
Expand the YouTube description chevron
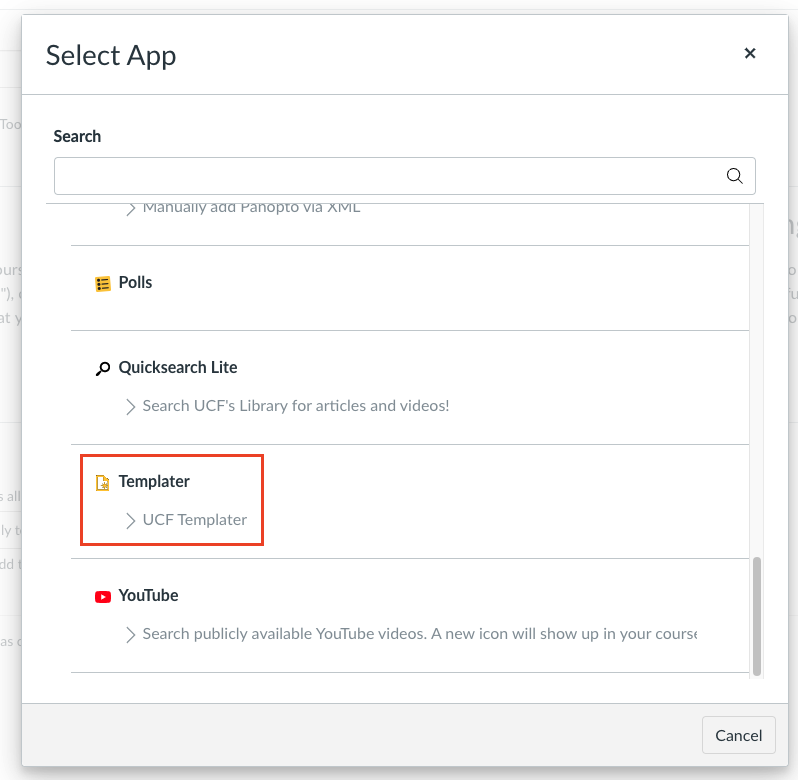(x=130, y=634)
